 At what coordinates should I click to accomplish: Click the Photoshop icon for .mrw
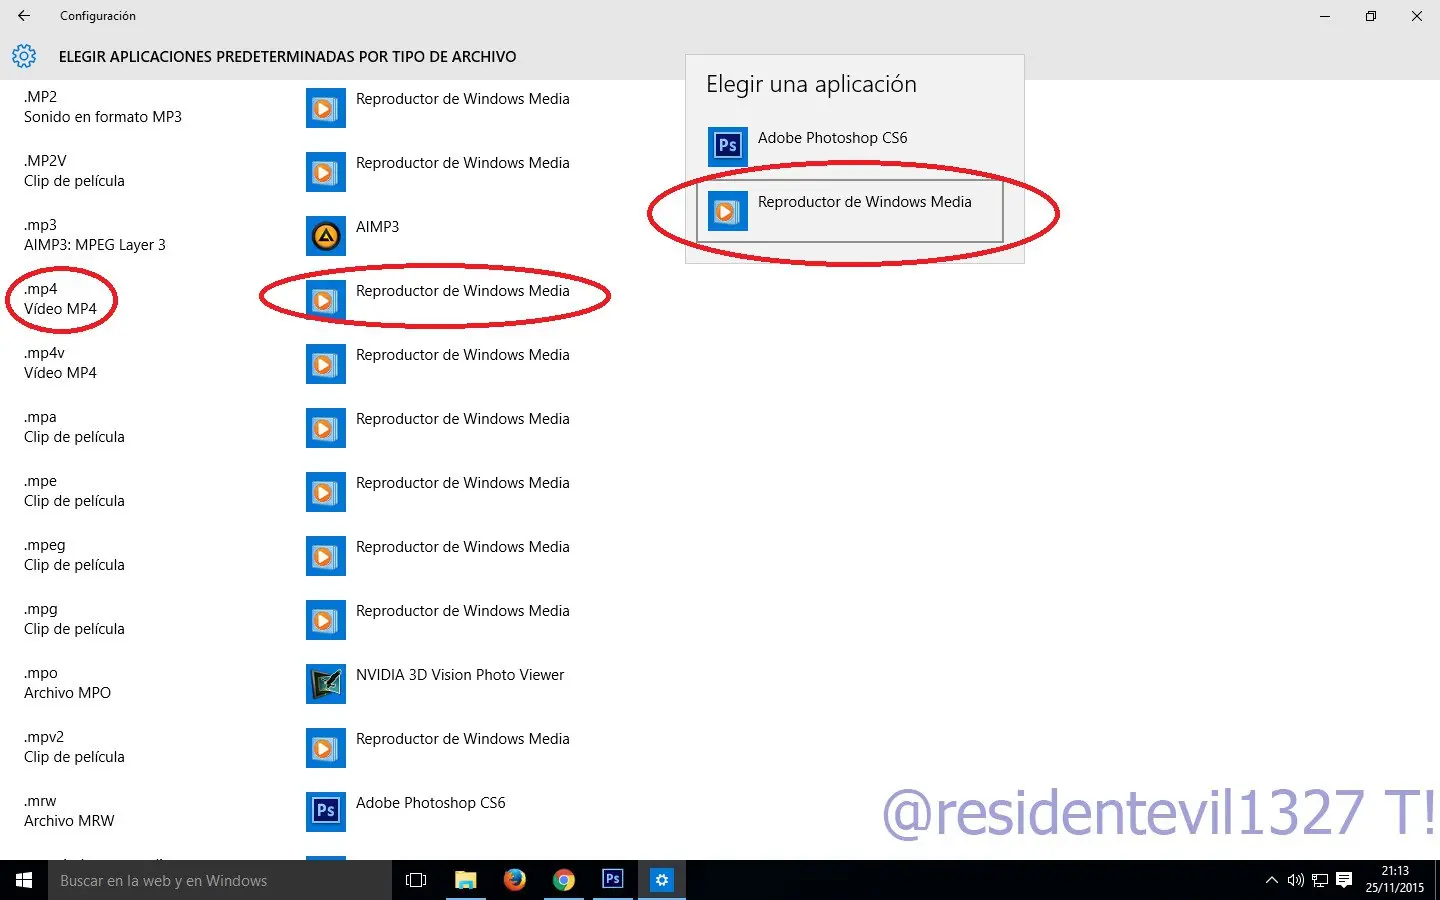pyautogui.click(x=326, y=812)
